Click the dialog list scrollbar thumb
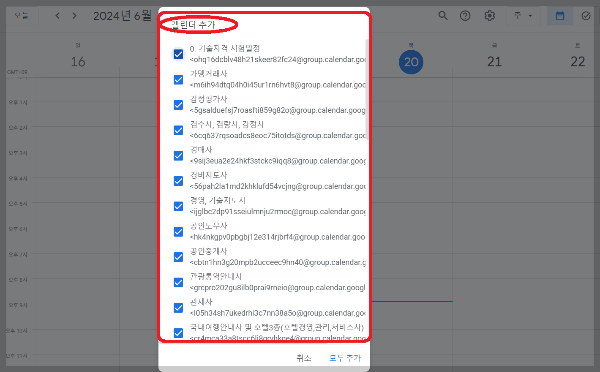This screenshot has height=372, width=600. 367,90
